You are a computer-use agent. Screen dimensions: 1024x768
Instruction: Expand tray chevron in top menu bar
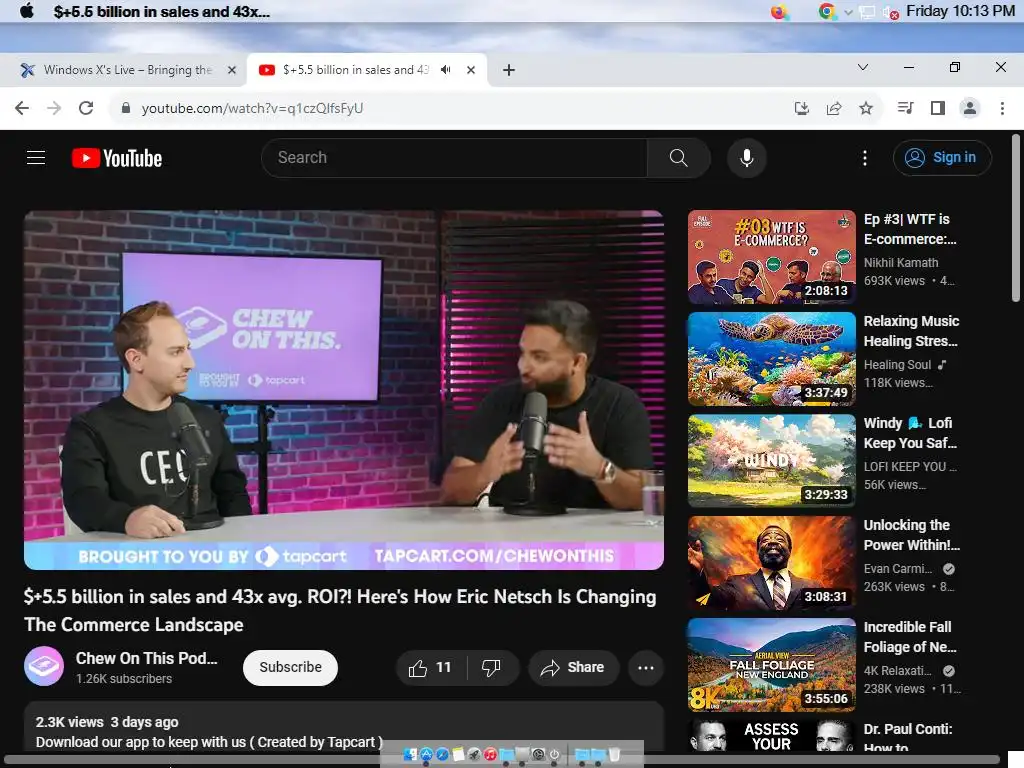[x=848, y=12]
